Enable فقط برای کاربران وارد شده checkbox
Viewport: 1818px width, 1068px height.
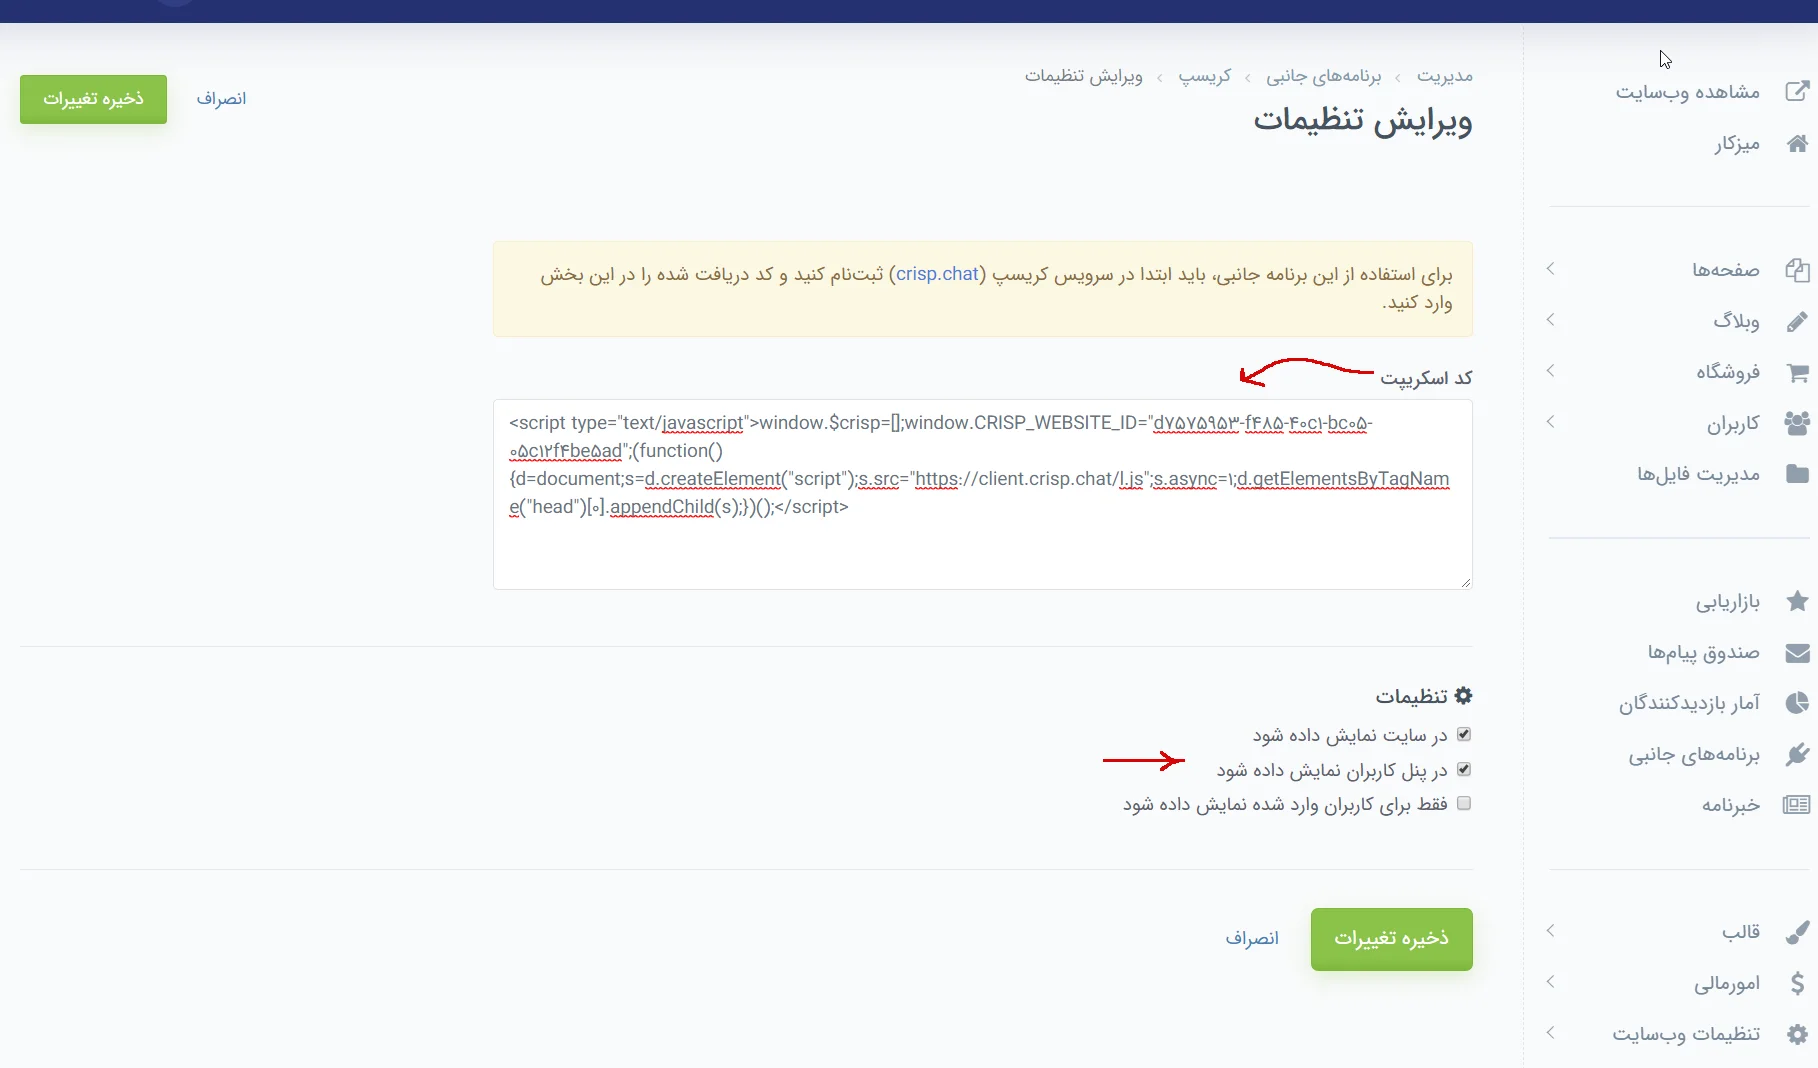click(1464, 804)
